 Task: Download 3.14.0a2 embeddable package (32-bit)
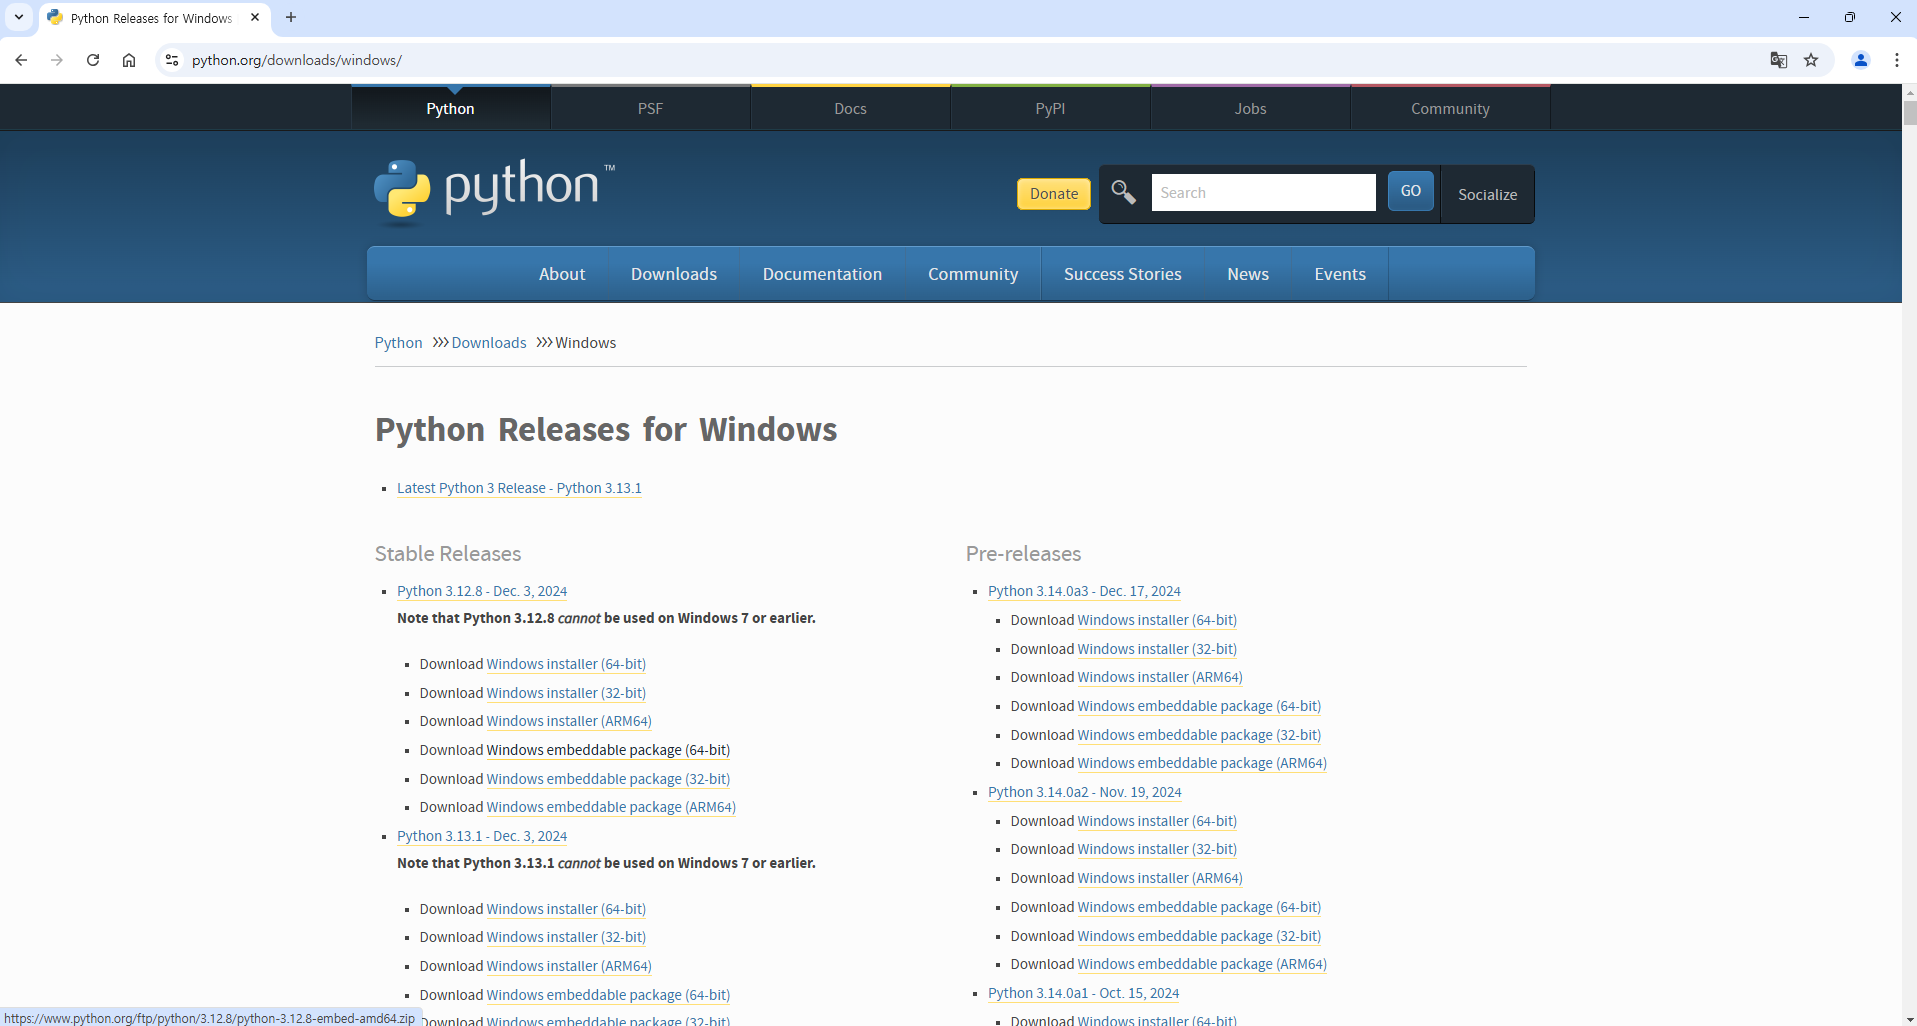coord(1199,936)
